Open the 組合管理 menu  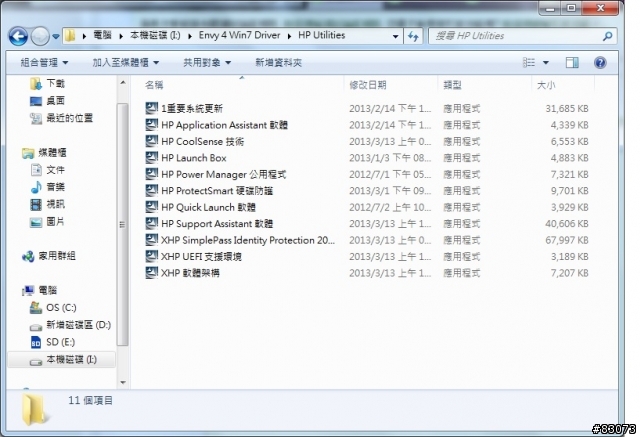[x=44, y=63]
